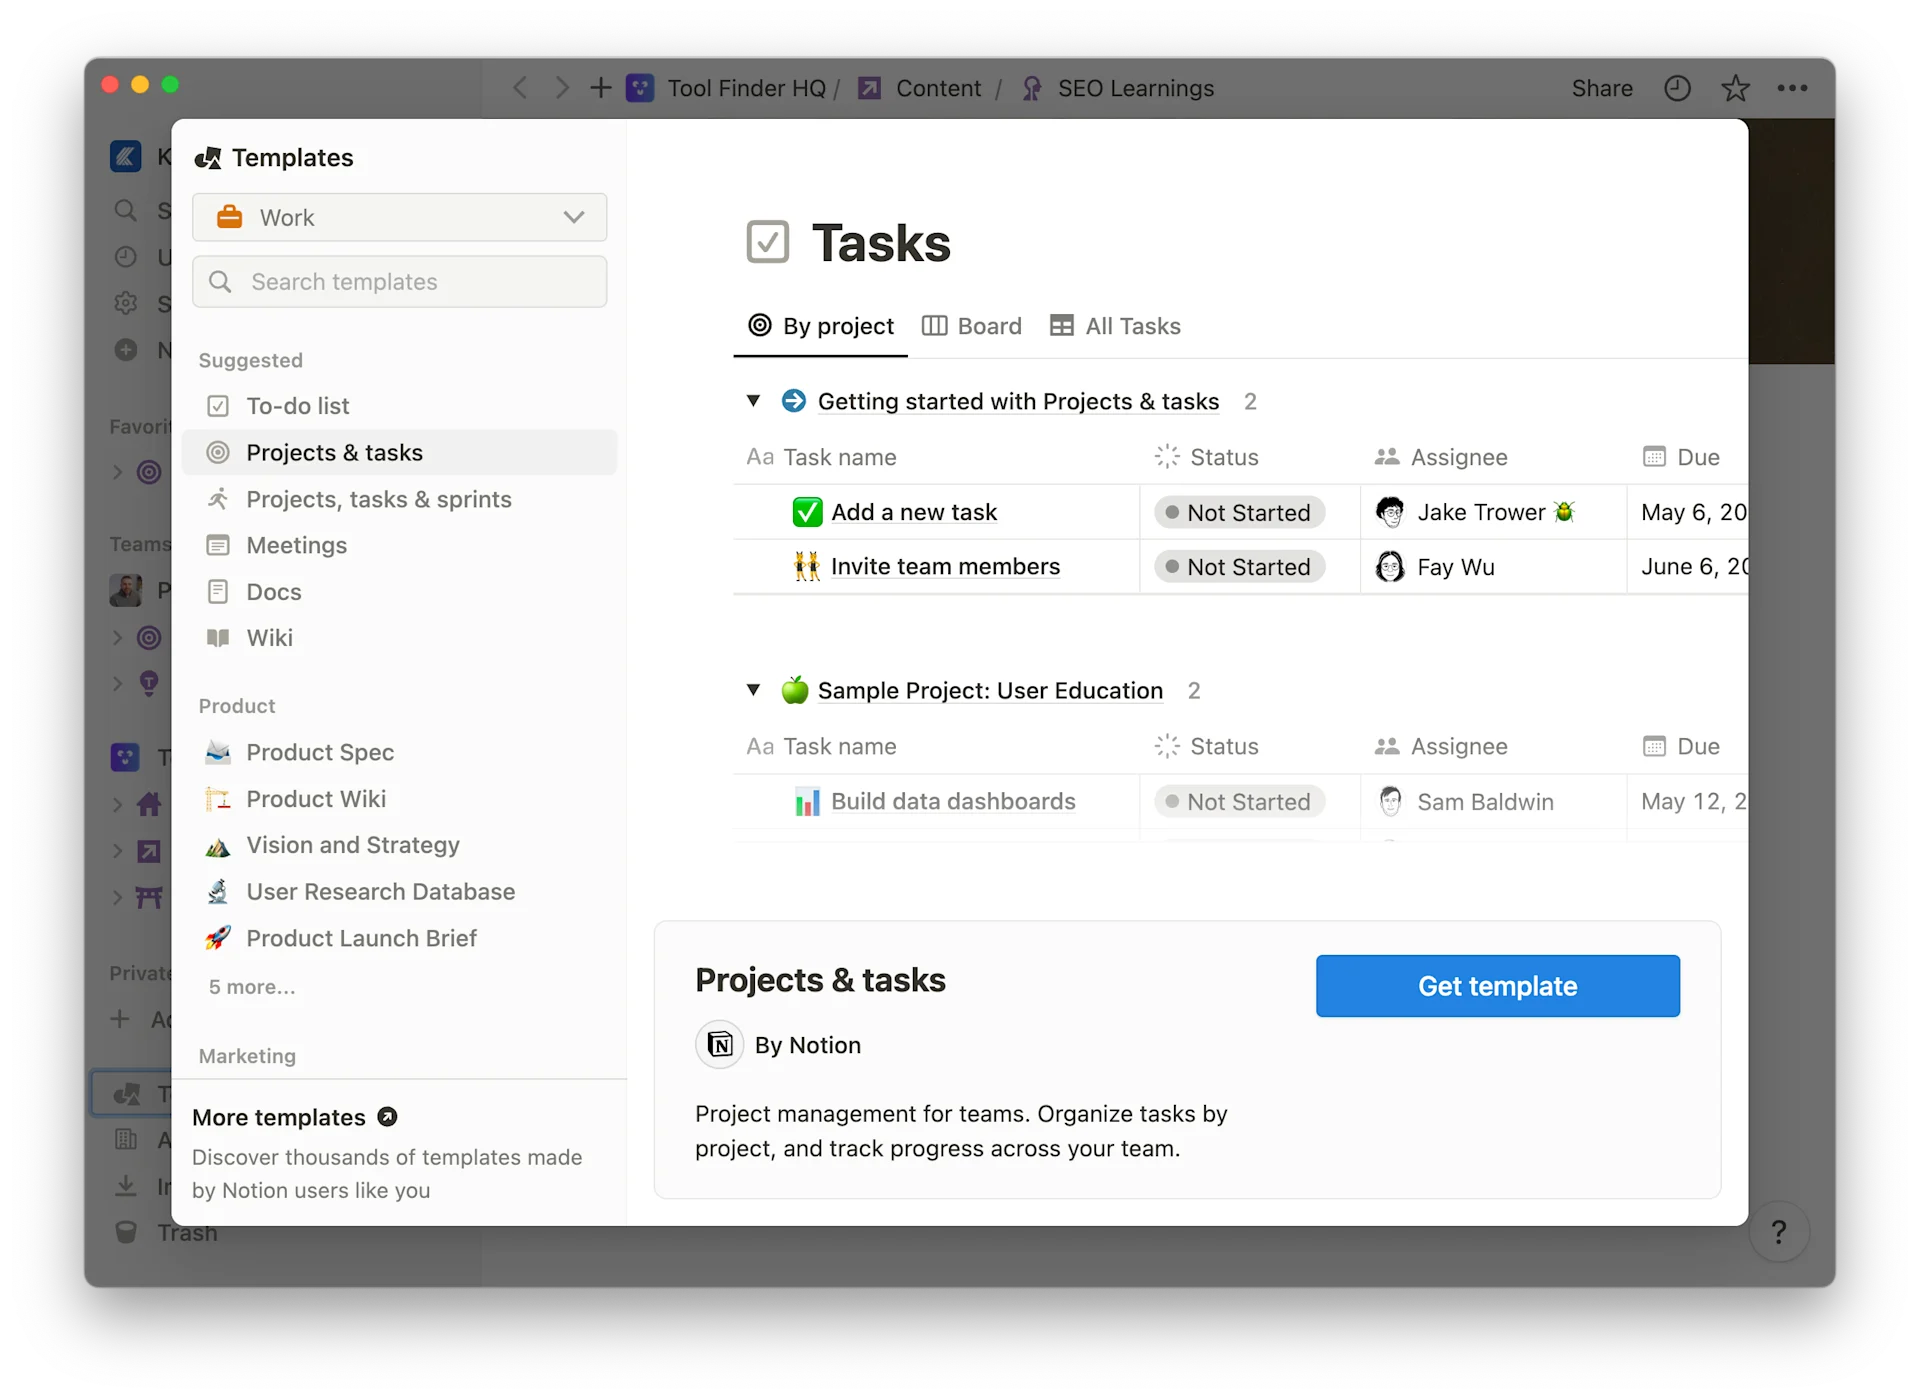Screen dimensions: 1920x1399
Task: Click inside the Search templates field
Action: [x=400, y=282]
